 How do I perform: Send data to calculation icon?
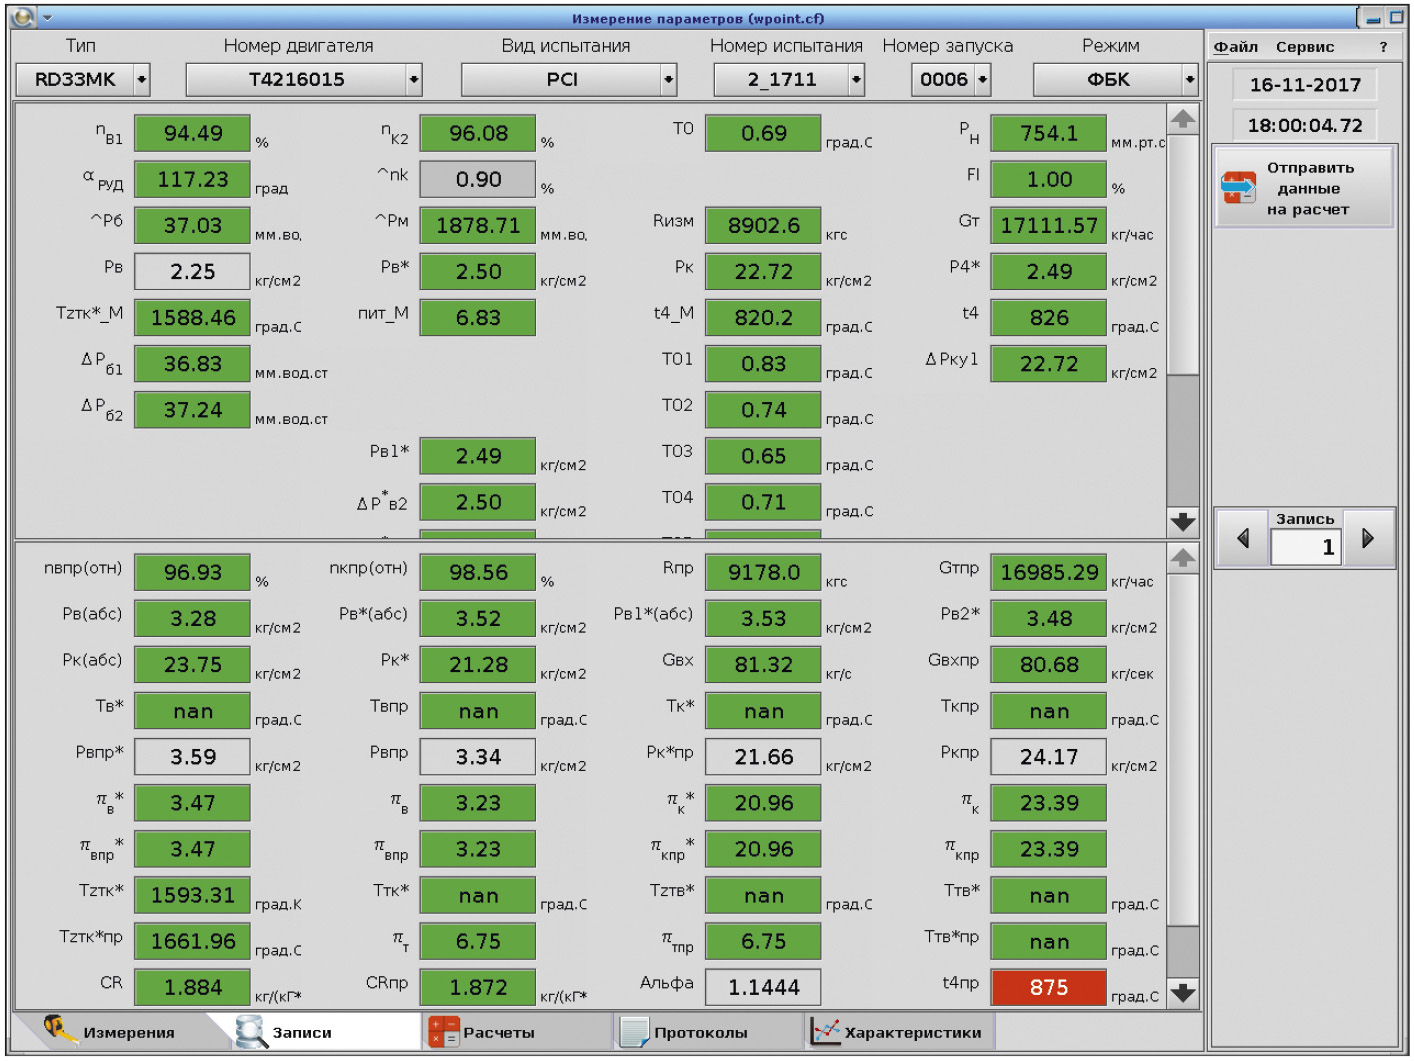click(1239, 187)
